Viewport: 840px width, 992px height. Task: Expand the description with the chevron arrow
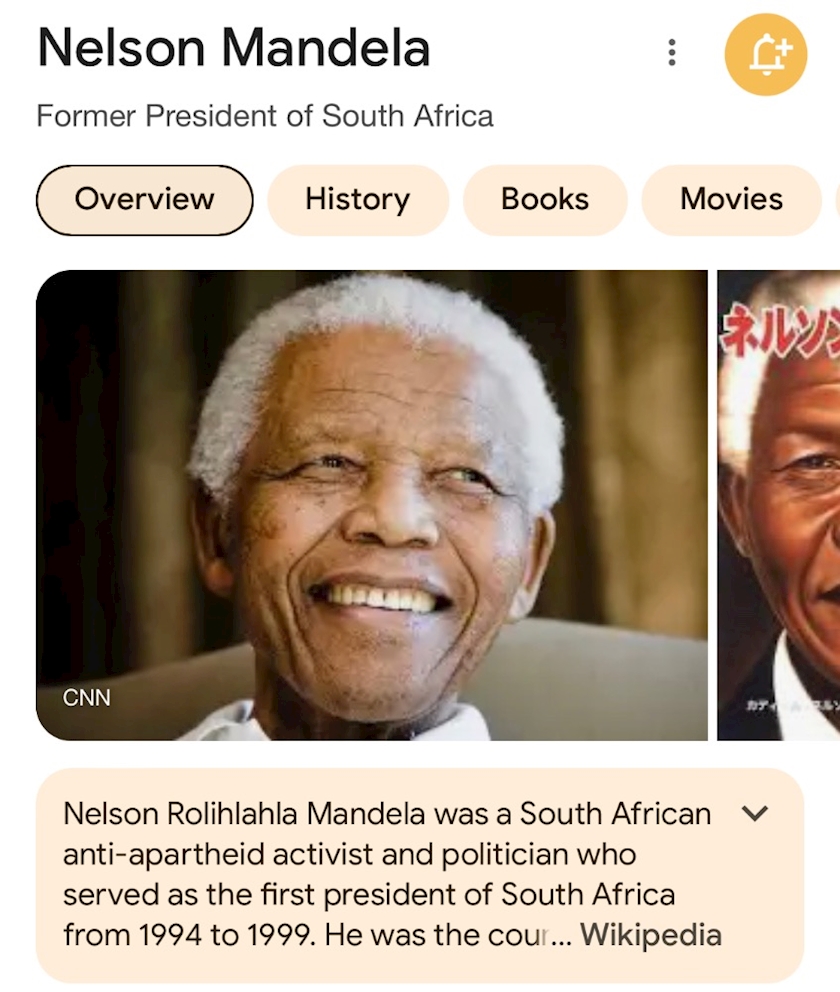755,813
